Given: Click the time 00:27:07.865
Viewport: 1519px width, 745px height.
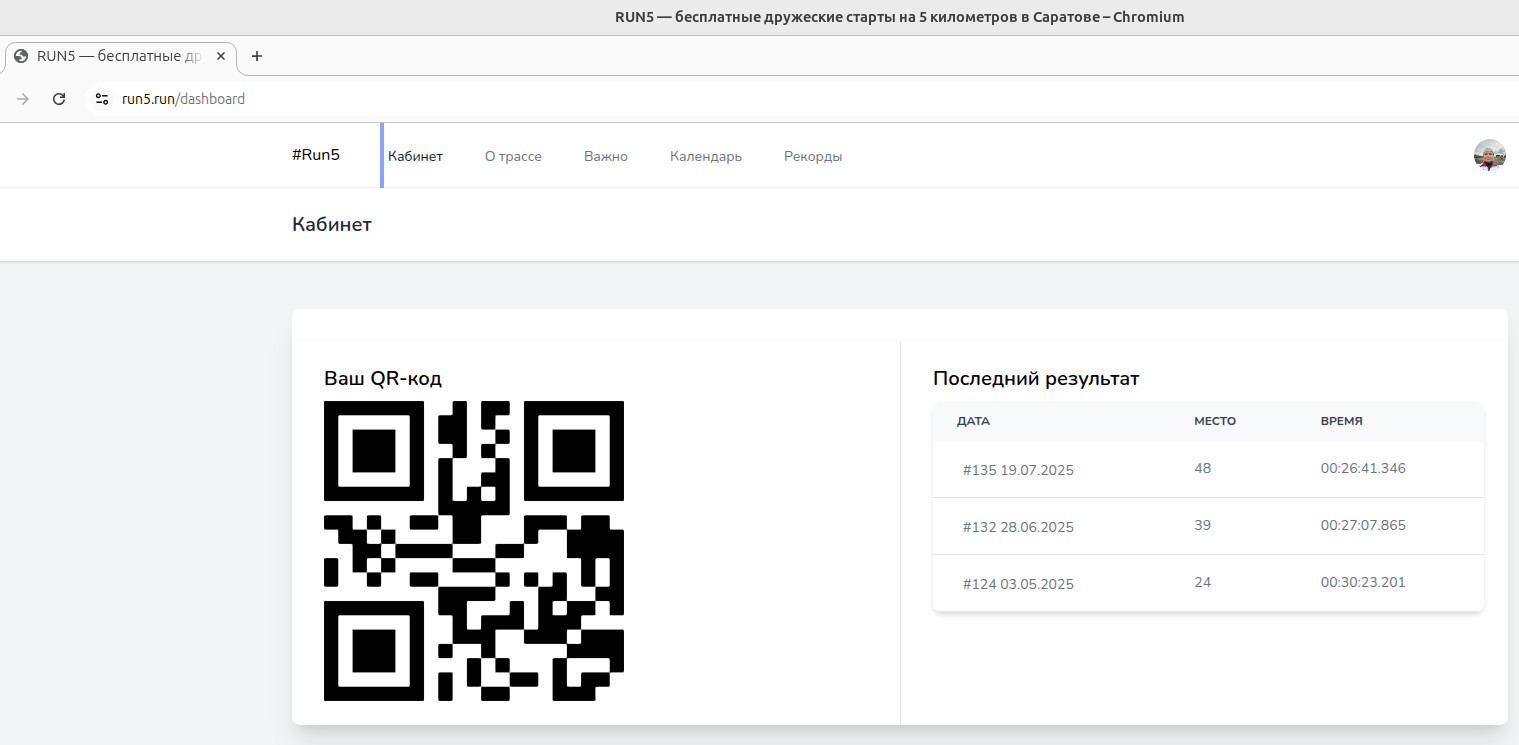Looking at the screenshot, I should (x=1363, y=525).
